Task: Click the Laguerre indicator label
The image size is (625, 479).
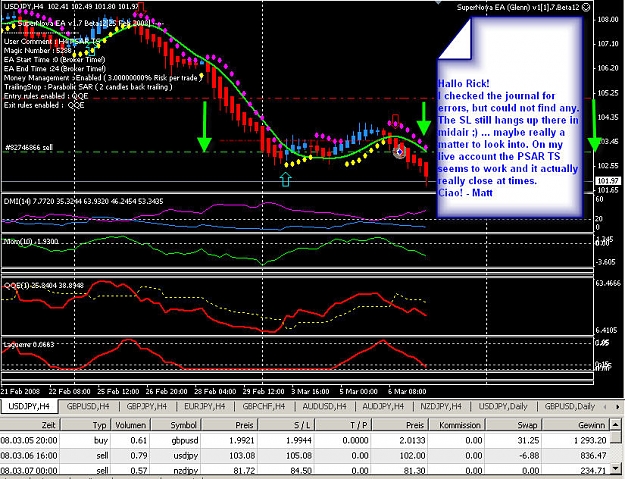Action: (29, 344)
